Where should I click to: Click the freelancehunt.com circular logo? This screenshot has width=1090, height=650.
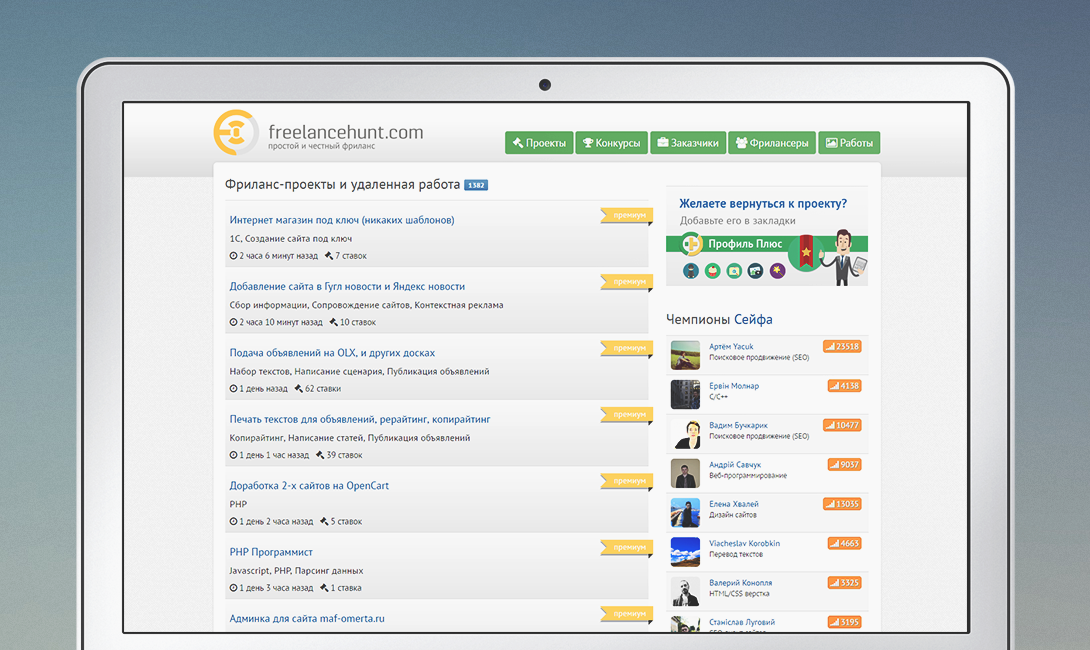pos(236,132)
